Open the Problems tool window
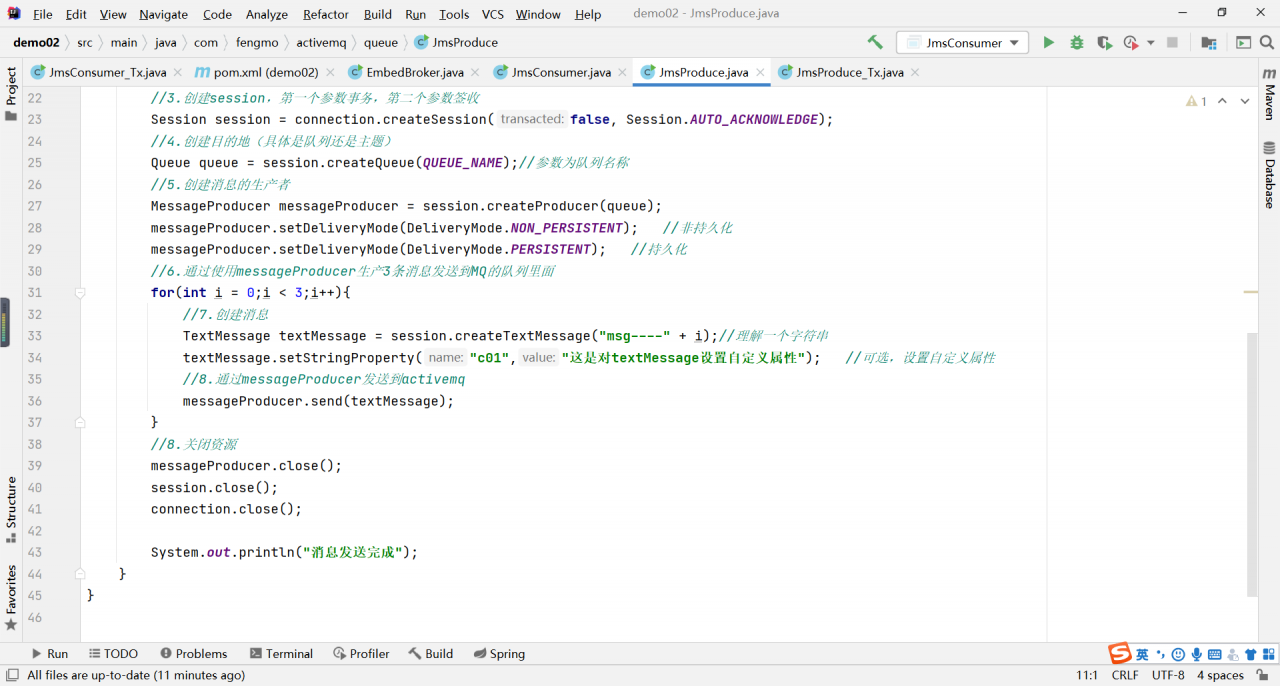Viewport: 1280px width, 686px height. click(x=193, y=654)
